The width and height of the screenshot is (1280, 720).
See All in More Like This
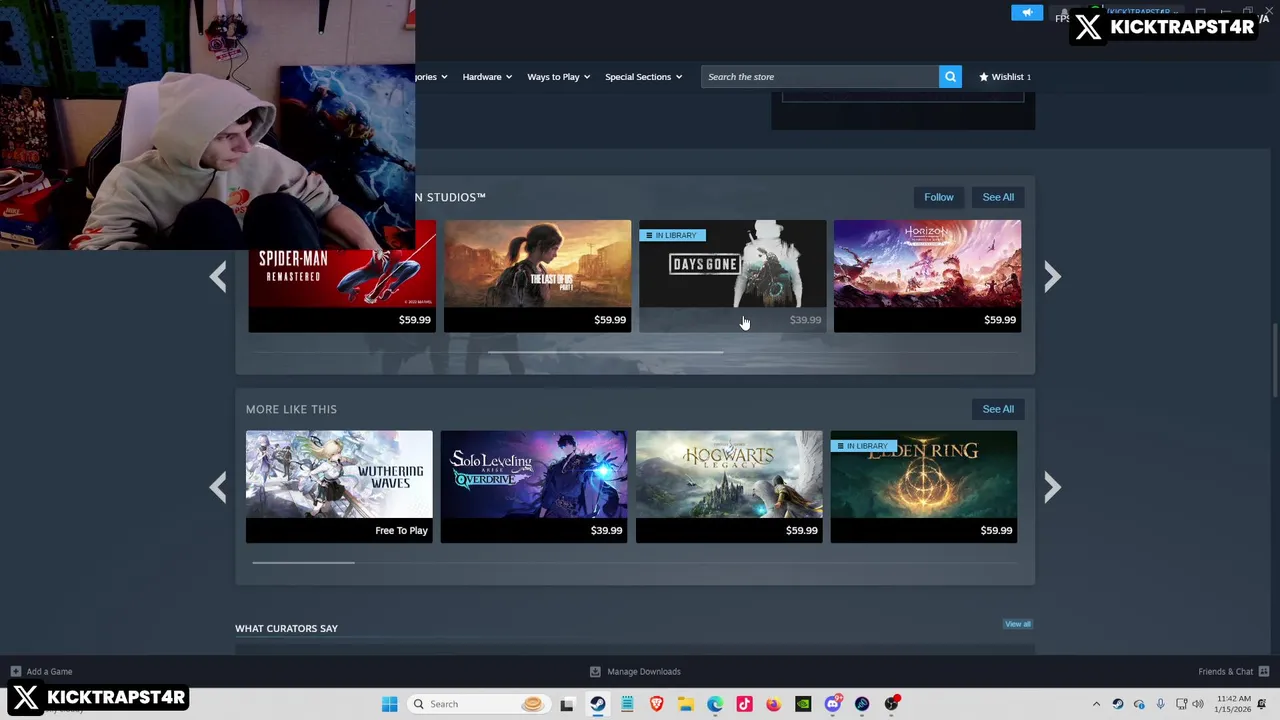[x=998, y=409]
